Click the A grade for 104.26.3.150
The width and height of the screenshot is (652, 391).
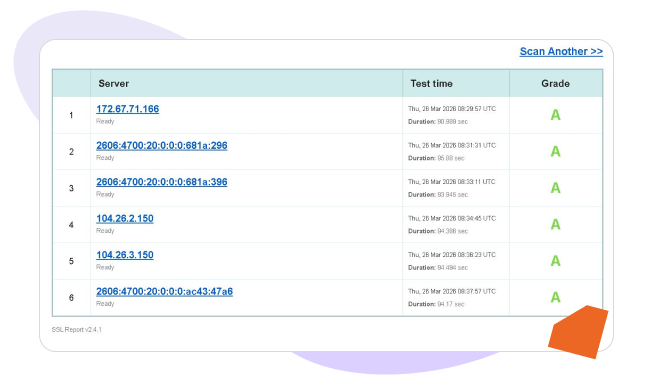coord(556,261)
